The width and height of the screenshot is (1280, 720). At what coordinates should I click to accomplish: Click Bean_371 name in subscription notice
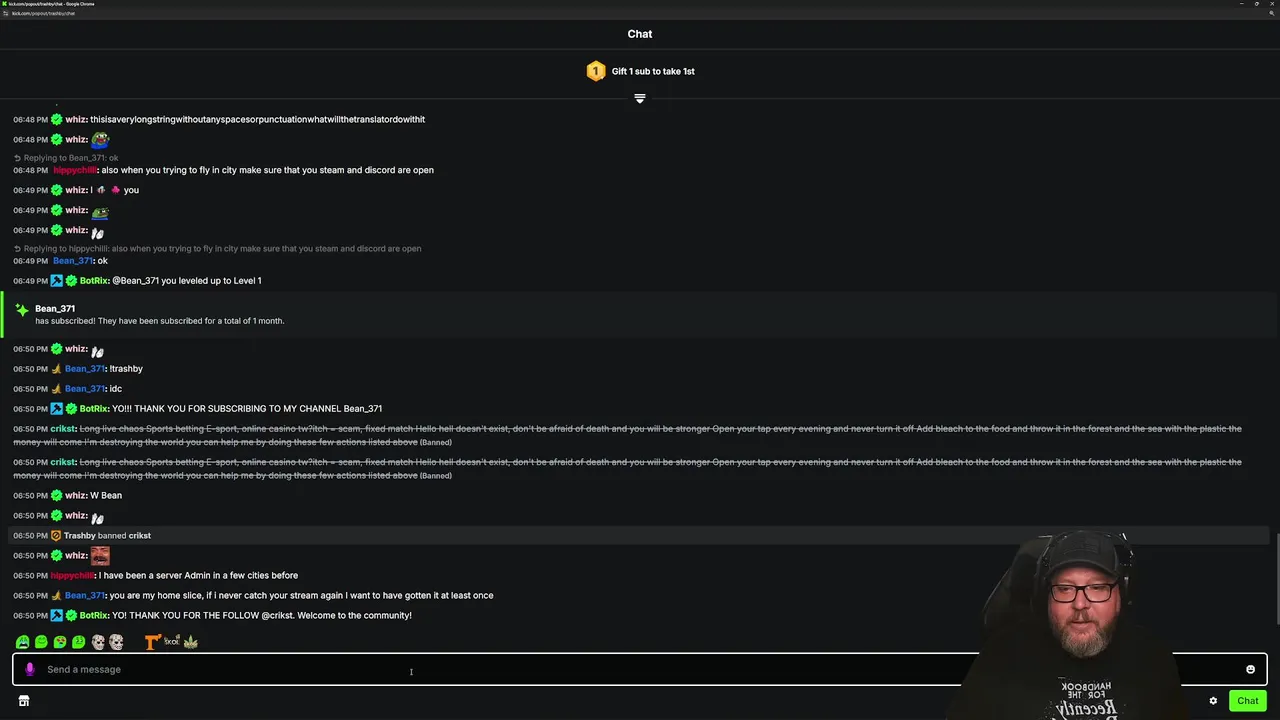[55, 308]
